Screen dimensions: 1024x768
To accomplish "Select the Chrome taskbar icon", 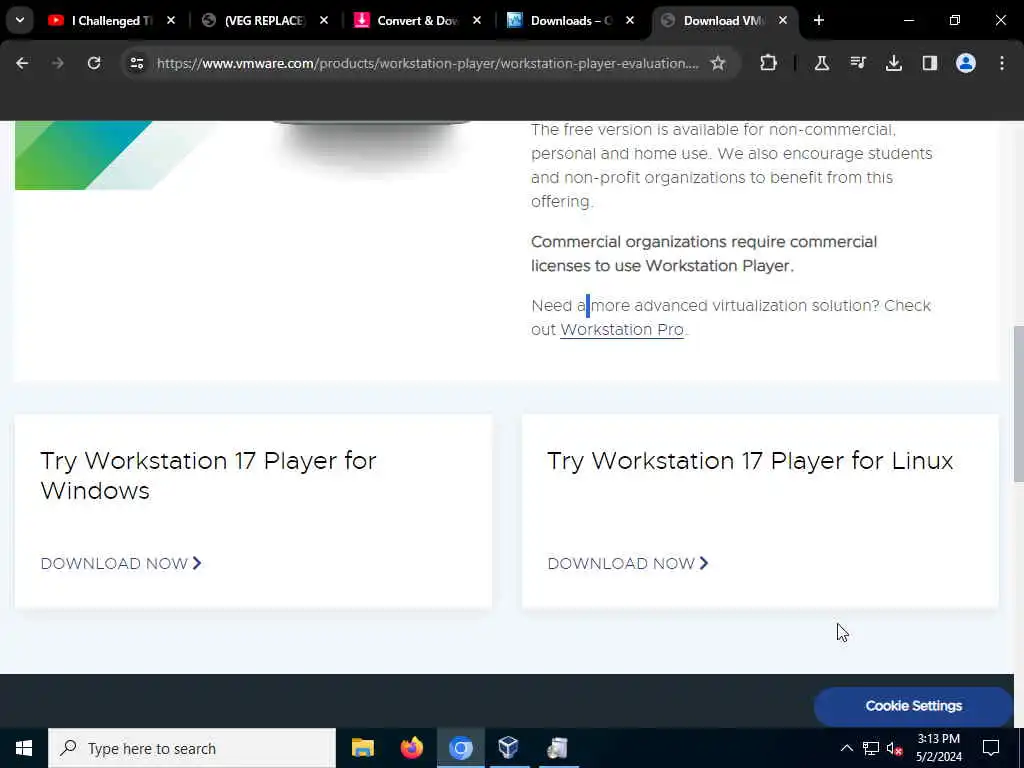I will pyautogui.click(x=460, y=748).
